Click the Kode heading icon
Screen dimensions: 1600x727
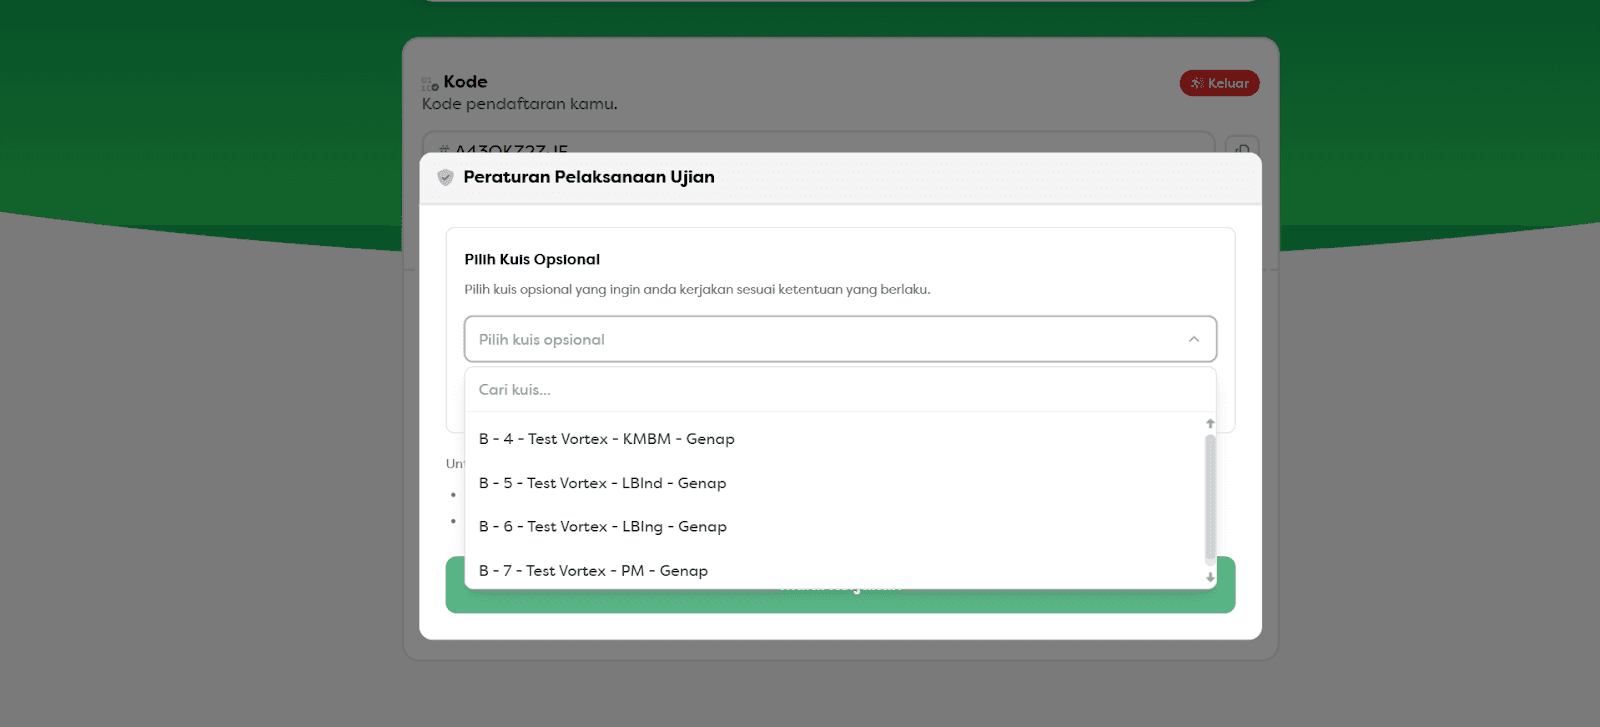[x=430, y=84]
